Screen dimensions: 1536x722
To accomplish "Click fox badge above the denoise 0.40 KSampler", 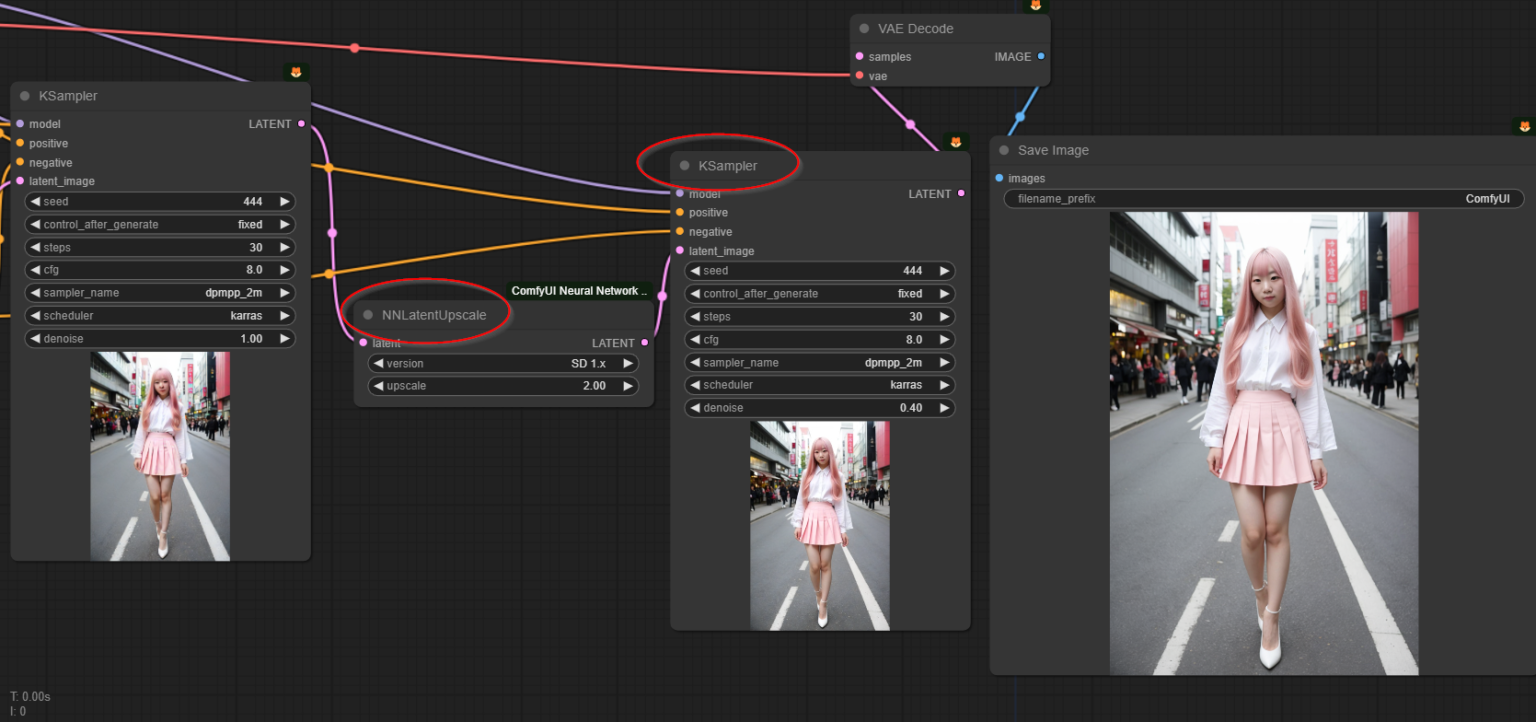I will 955,142.
